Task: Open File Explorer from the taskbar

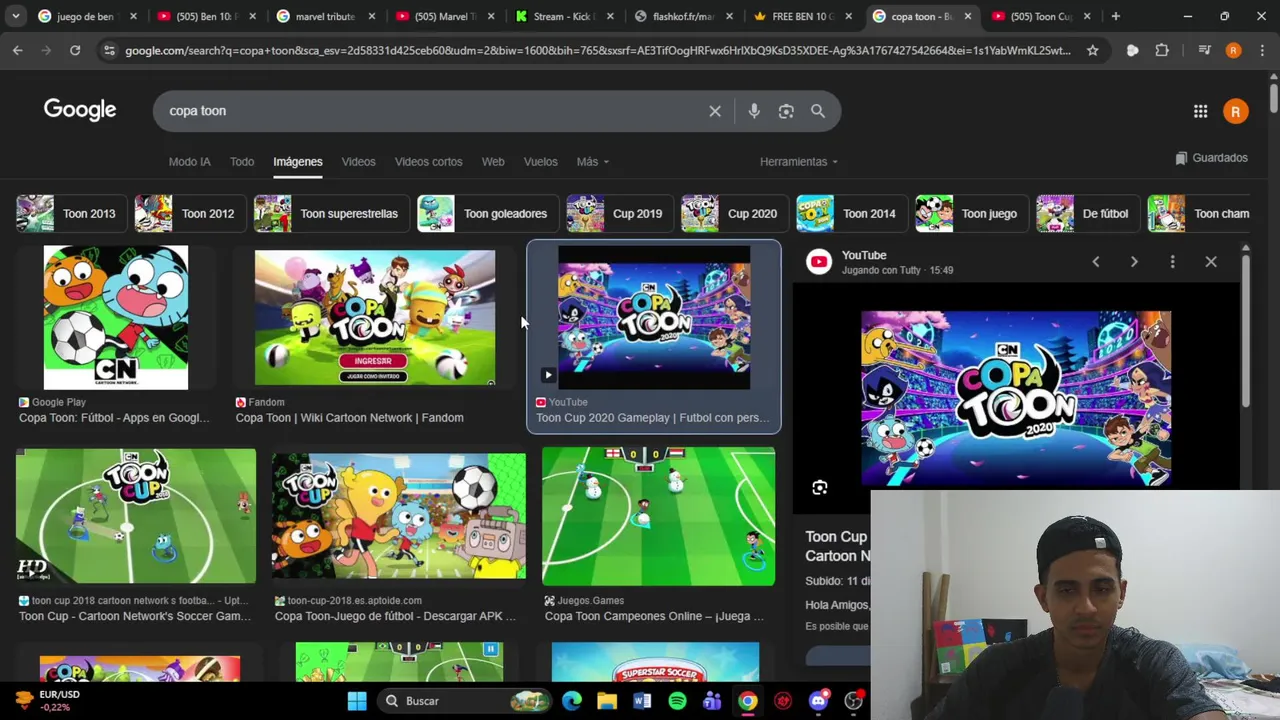Action: (x=607, y=701)
